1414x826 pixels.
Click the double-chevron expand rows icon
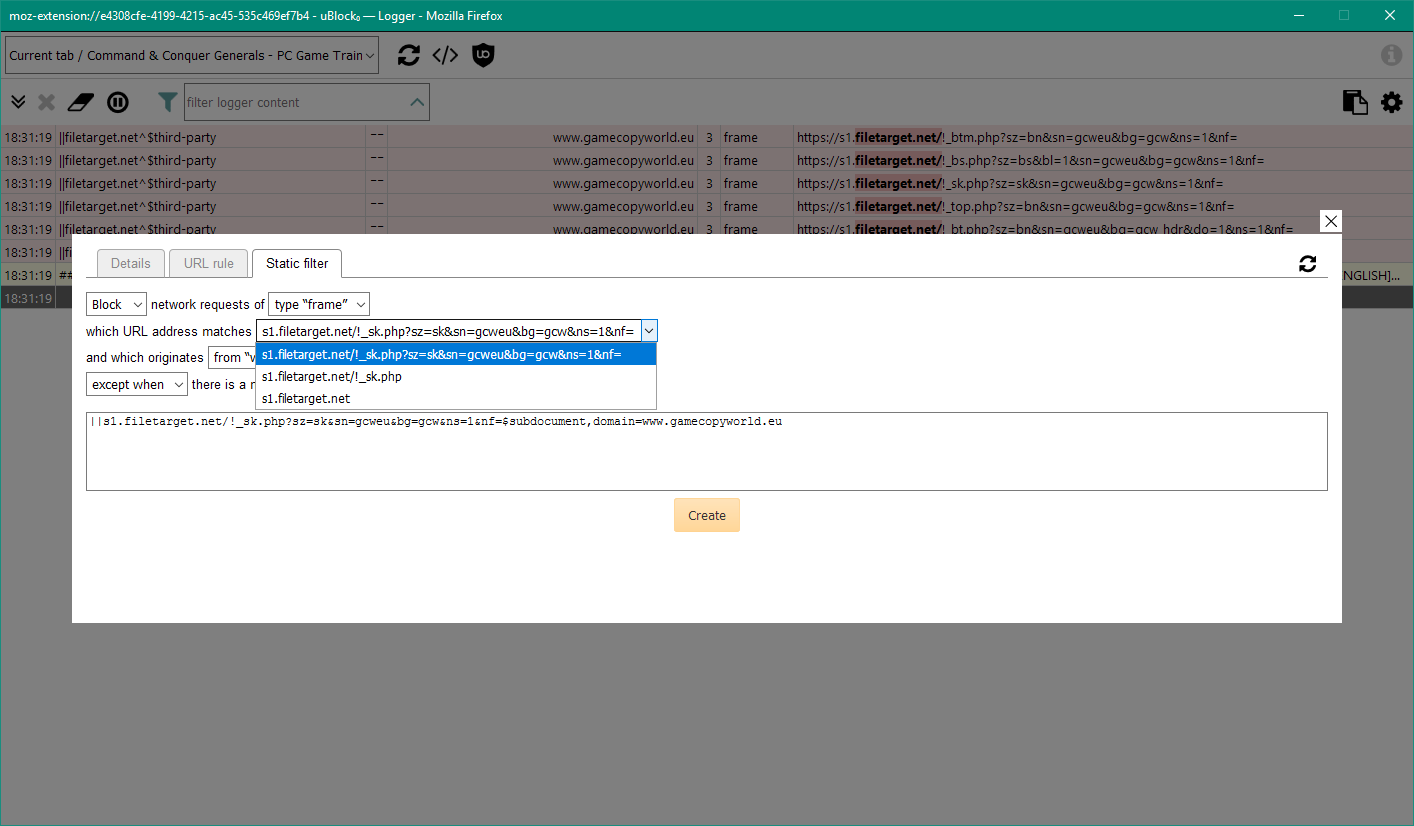tap(18, 102)
